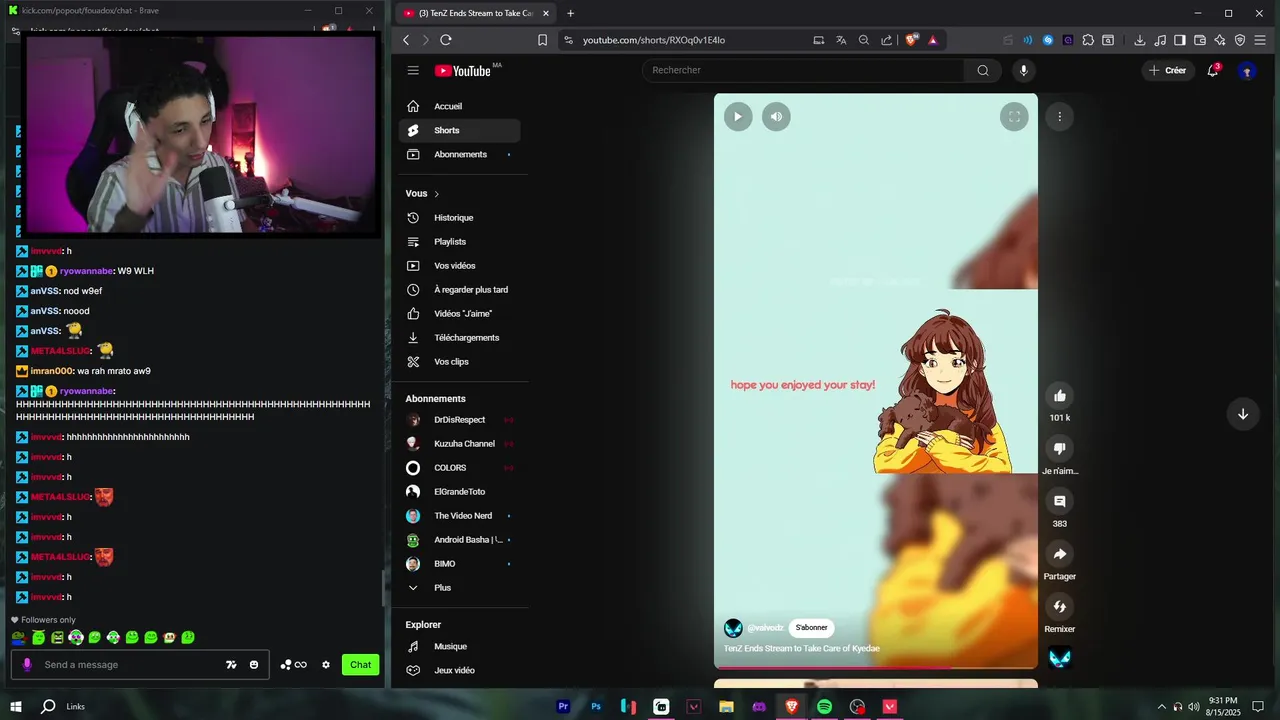This screenshot has height=720, width=1280.
Task: Open Brave downloads icon
Action: pyautogui.click(x=1140, y=40)
